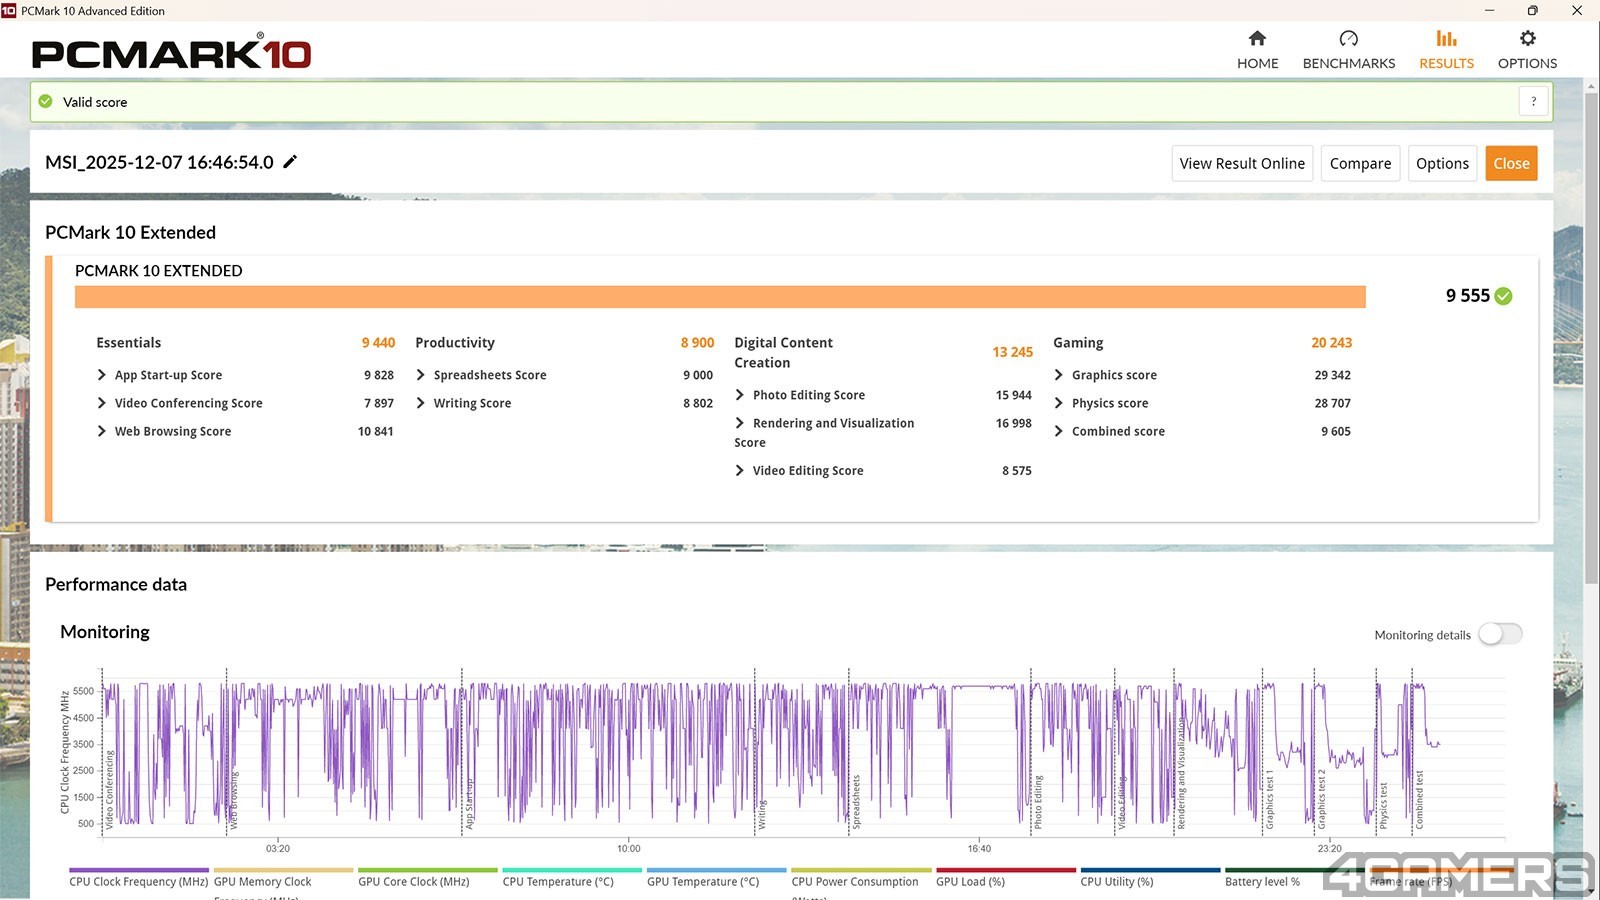
Task: Click the question mark help icon
Action: 1533,101
